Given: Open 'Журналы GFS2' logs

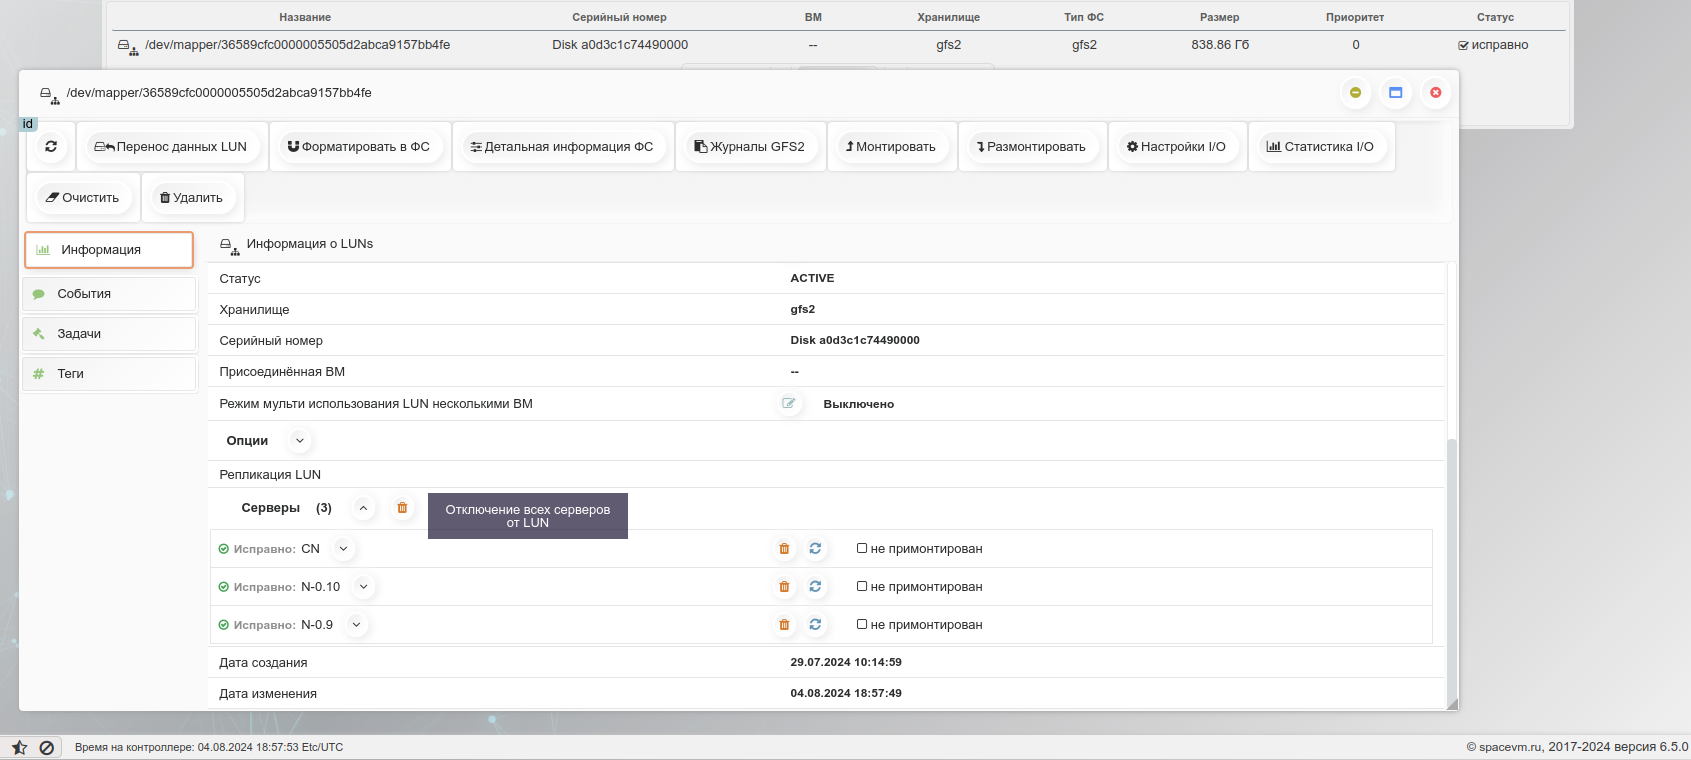Looking at the screenshot, I should (x=750, y=146).
